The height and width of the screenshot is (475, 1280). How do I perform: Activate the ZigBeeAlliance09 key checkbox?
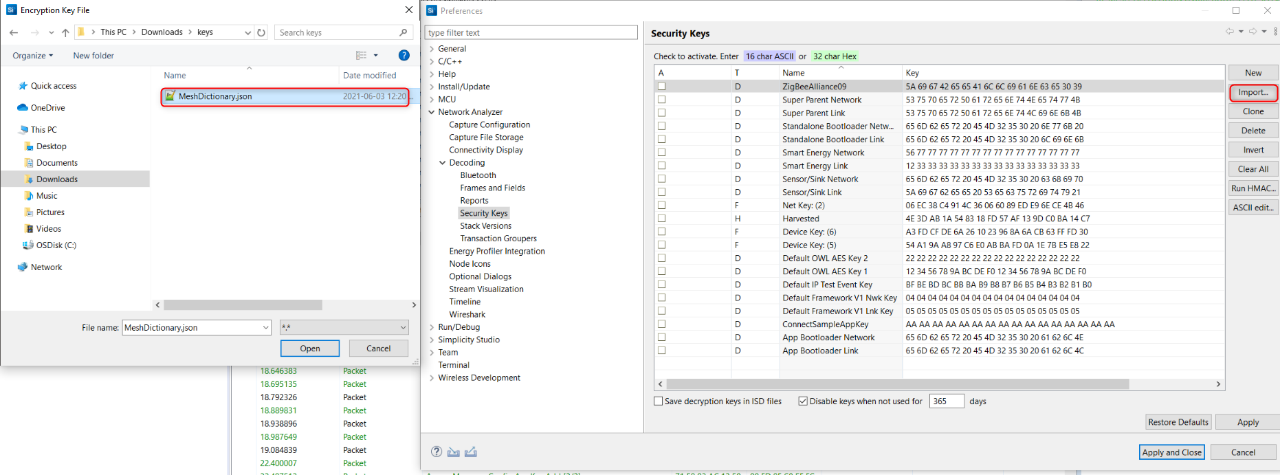(x=661, y=87)
